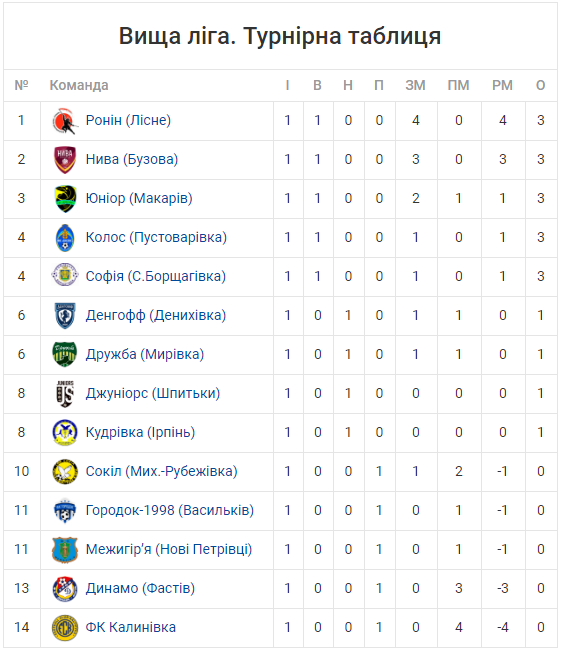
Task: Click the Вища ліга. Турнірна таблиця title
Action: pyautogui.click(x=280, y=36)
